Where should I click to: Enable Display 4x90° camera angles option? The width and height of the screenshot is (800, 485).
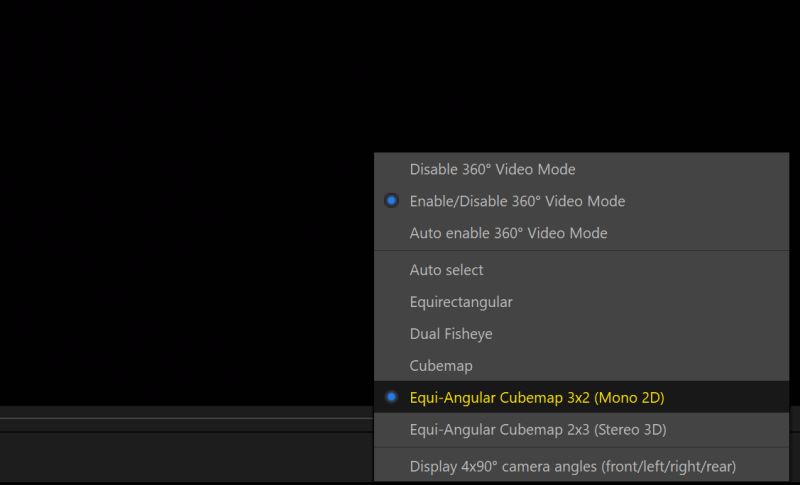[x=582, y=466]
